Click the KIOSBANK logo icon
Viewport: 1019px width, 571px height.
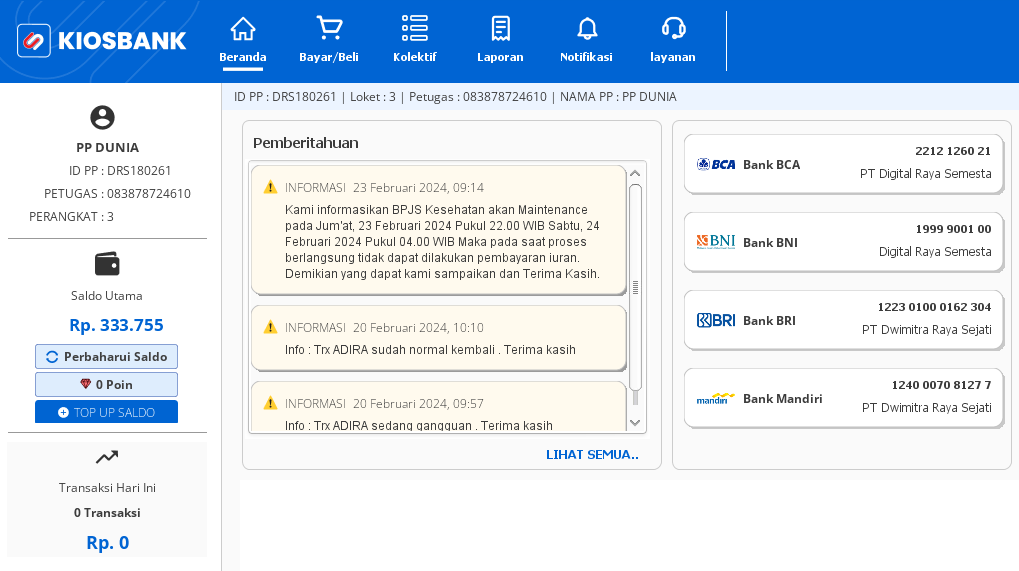coord(34,40)
